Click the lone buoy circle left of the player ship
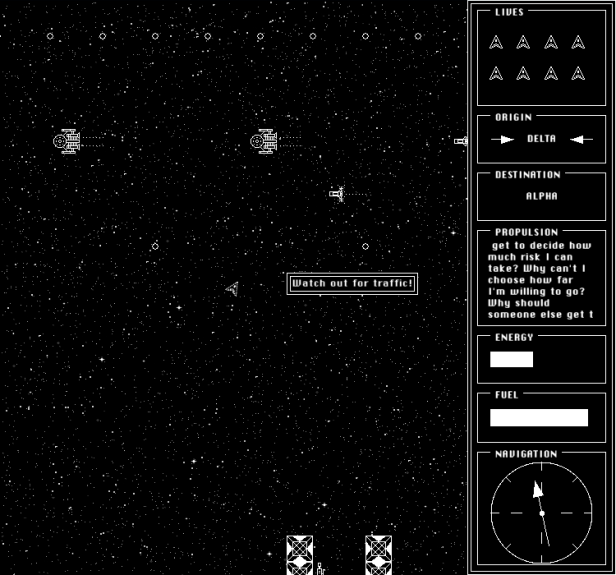This screenshot has height=575, width=616. (x=155, y=246)
